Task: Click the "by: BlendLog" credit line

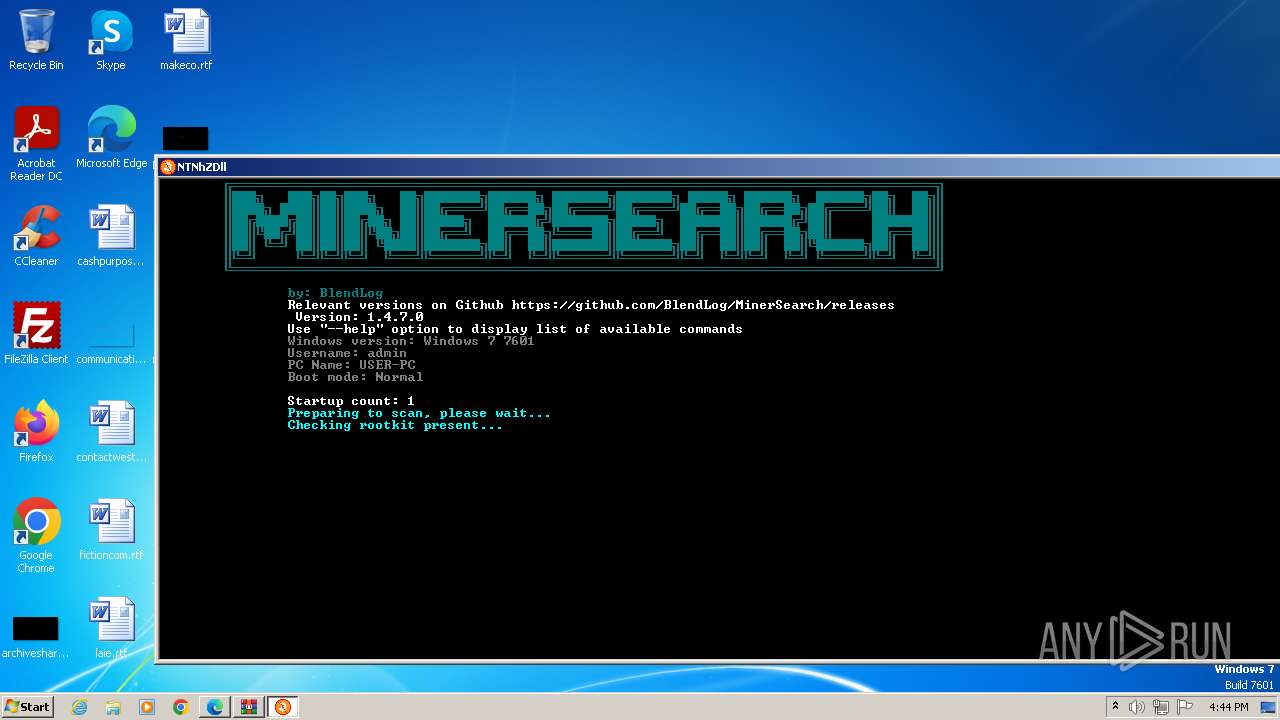Action: (335, 293)
